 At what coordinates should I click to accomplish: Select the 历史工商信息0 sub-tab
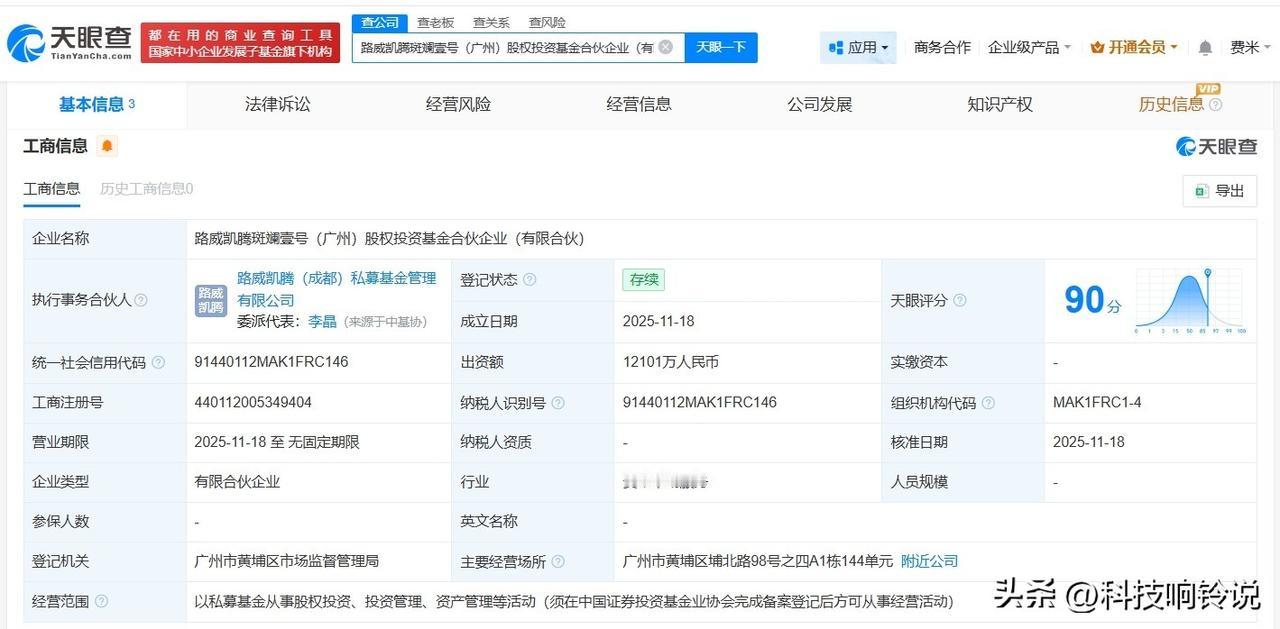pyautogui.click(x=146, y=189)
